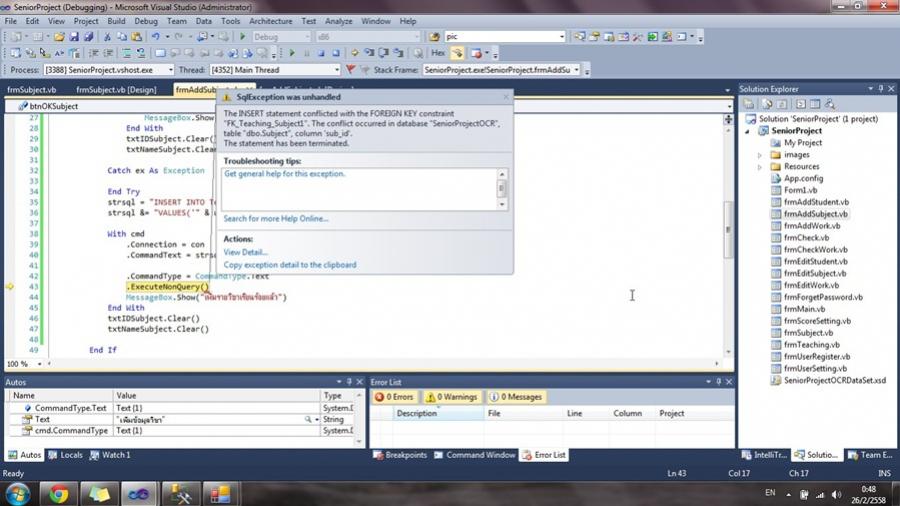This screenshot has width=900, height=506.
Task: Toggle auto-hide pin of Solution Explorer
Action: [x=881, y=89]
